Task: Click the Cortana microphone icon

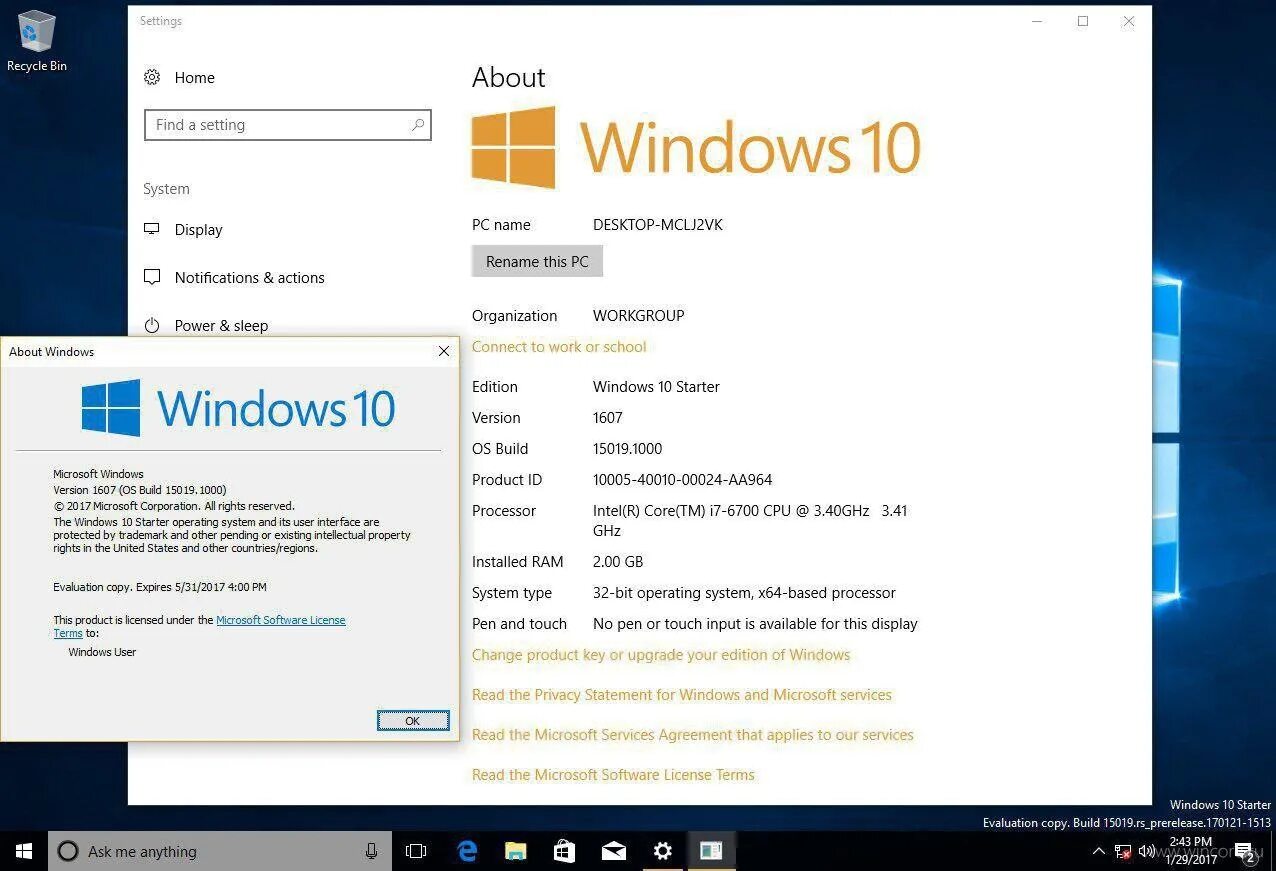Action: coord(372,851)
